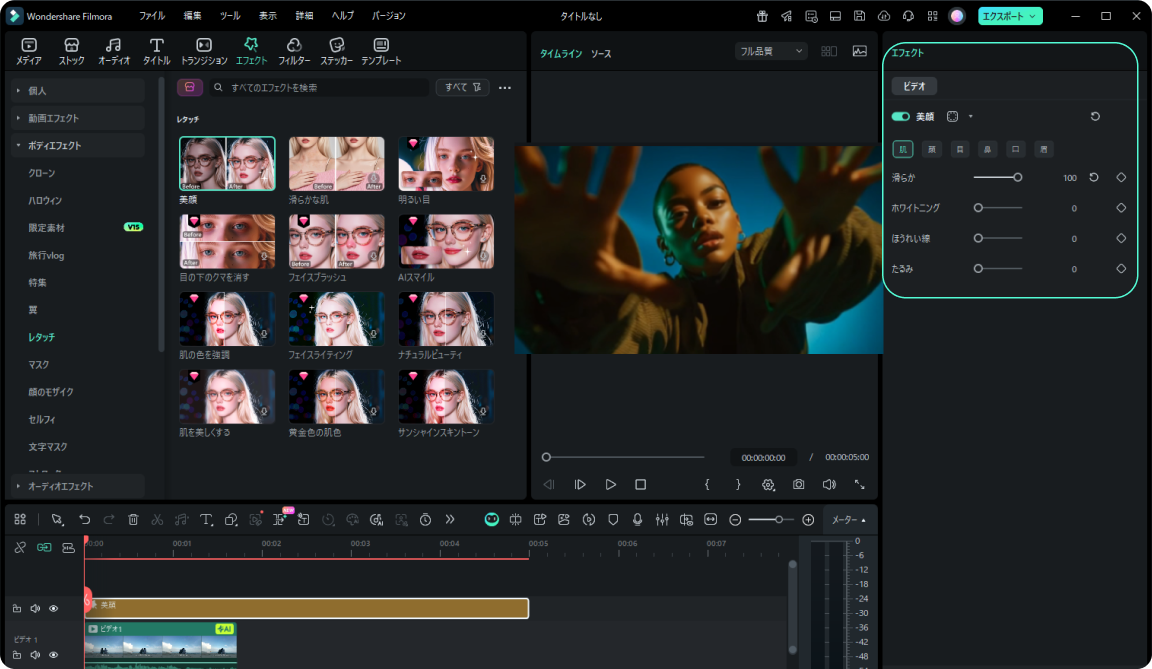
Task: Open the フル品質 quality dropdown
Action: pyautogui.click(x=770, y=51)
